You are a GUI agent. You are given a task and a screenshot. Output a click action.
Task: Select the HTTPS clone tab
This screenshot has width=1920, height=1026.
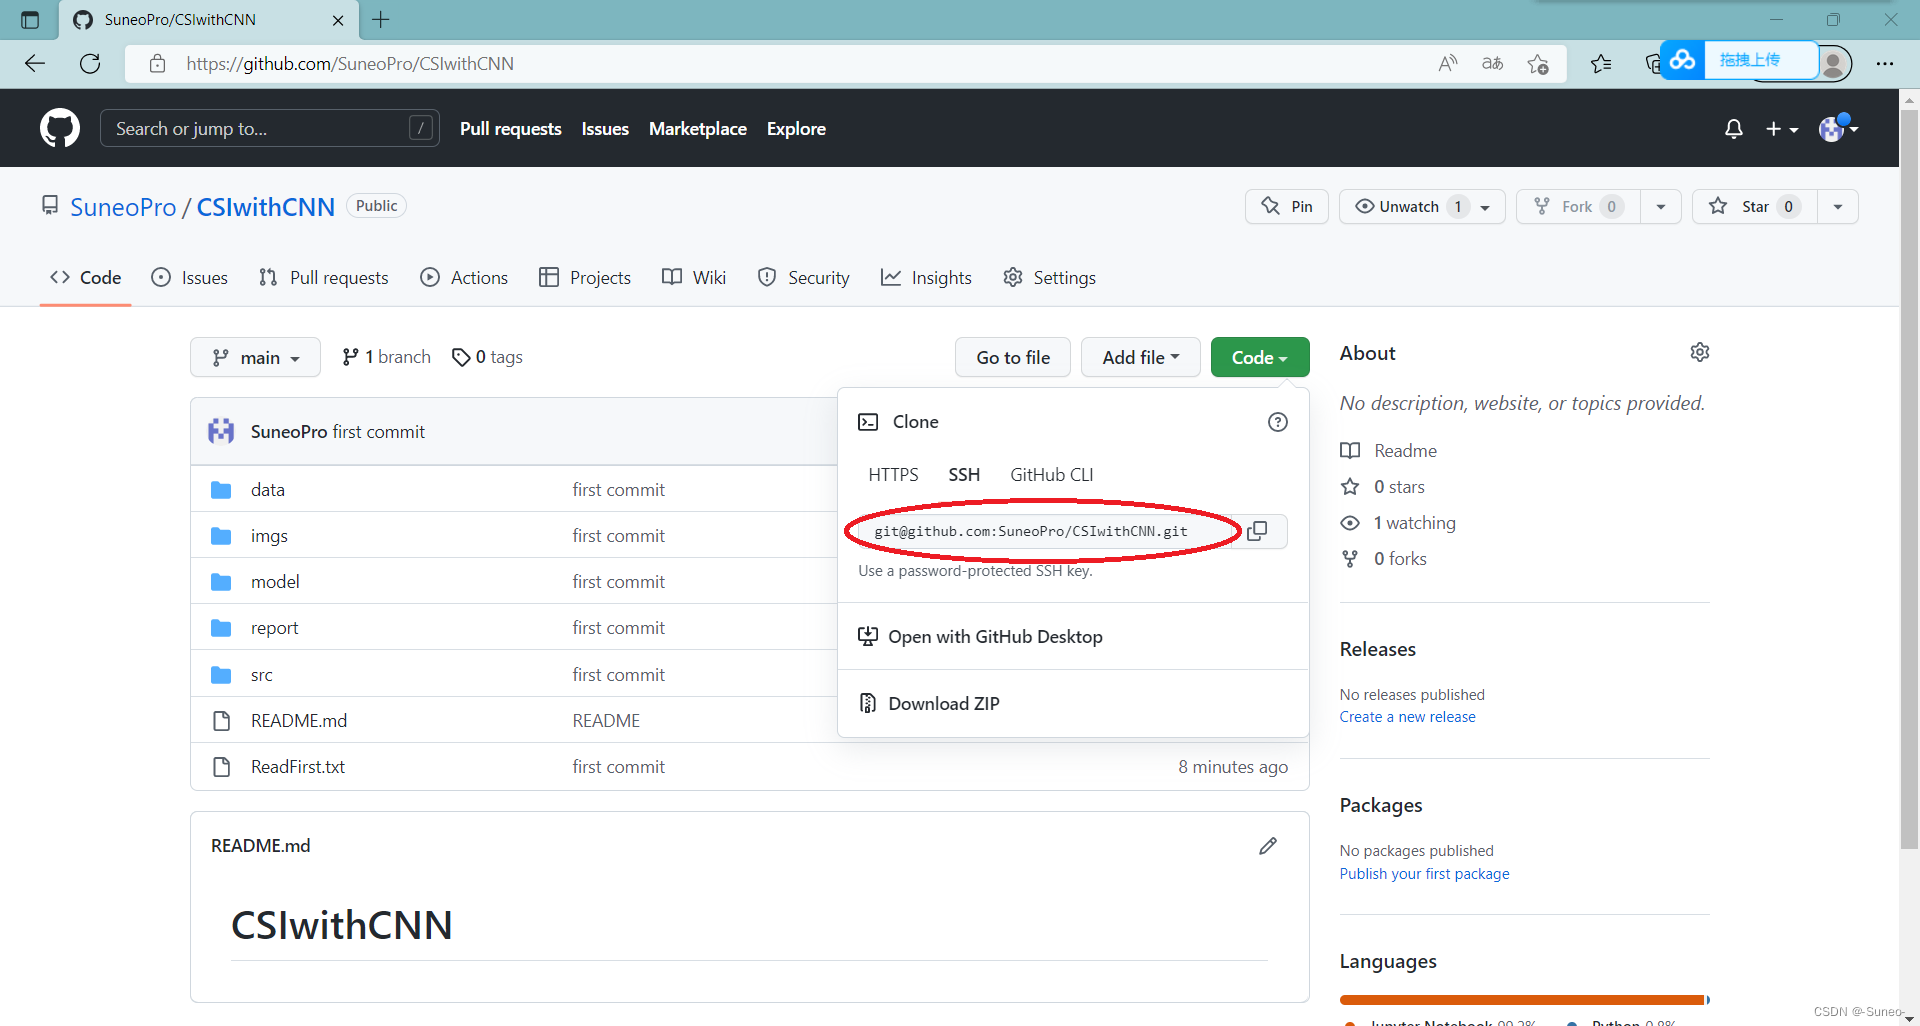coord(893,475)
